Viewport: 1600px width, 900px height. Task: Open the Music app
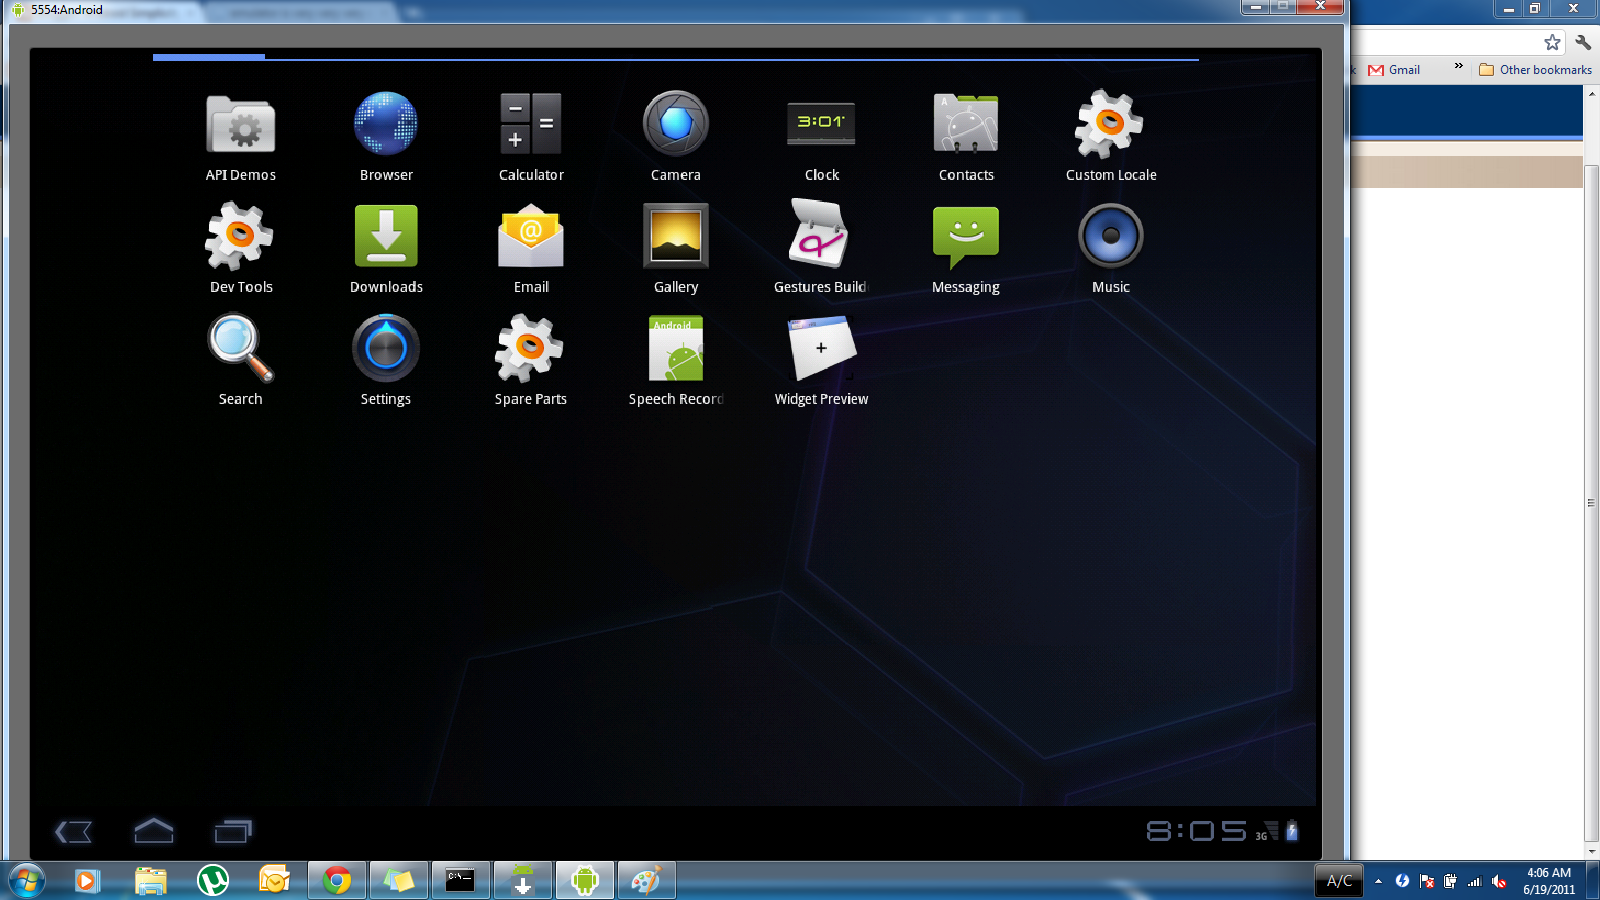click(1110, 235)
